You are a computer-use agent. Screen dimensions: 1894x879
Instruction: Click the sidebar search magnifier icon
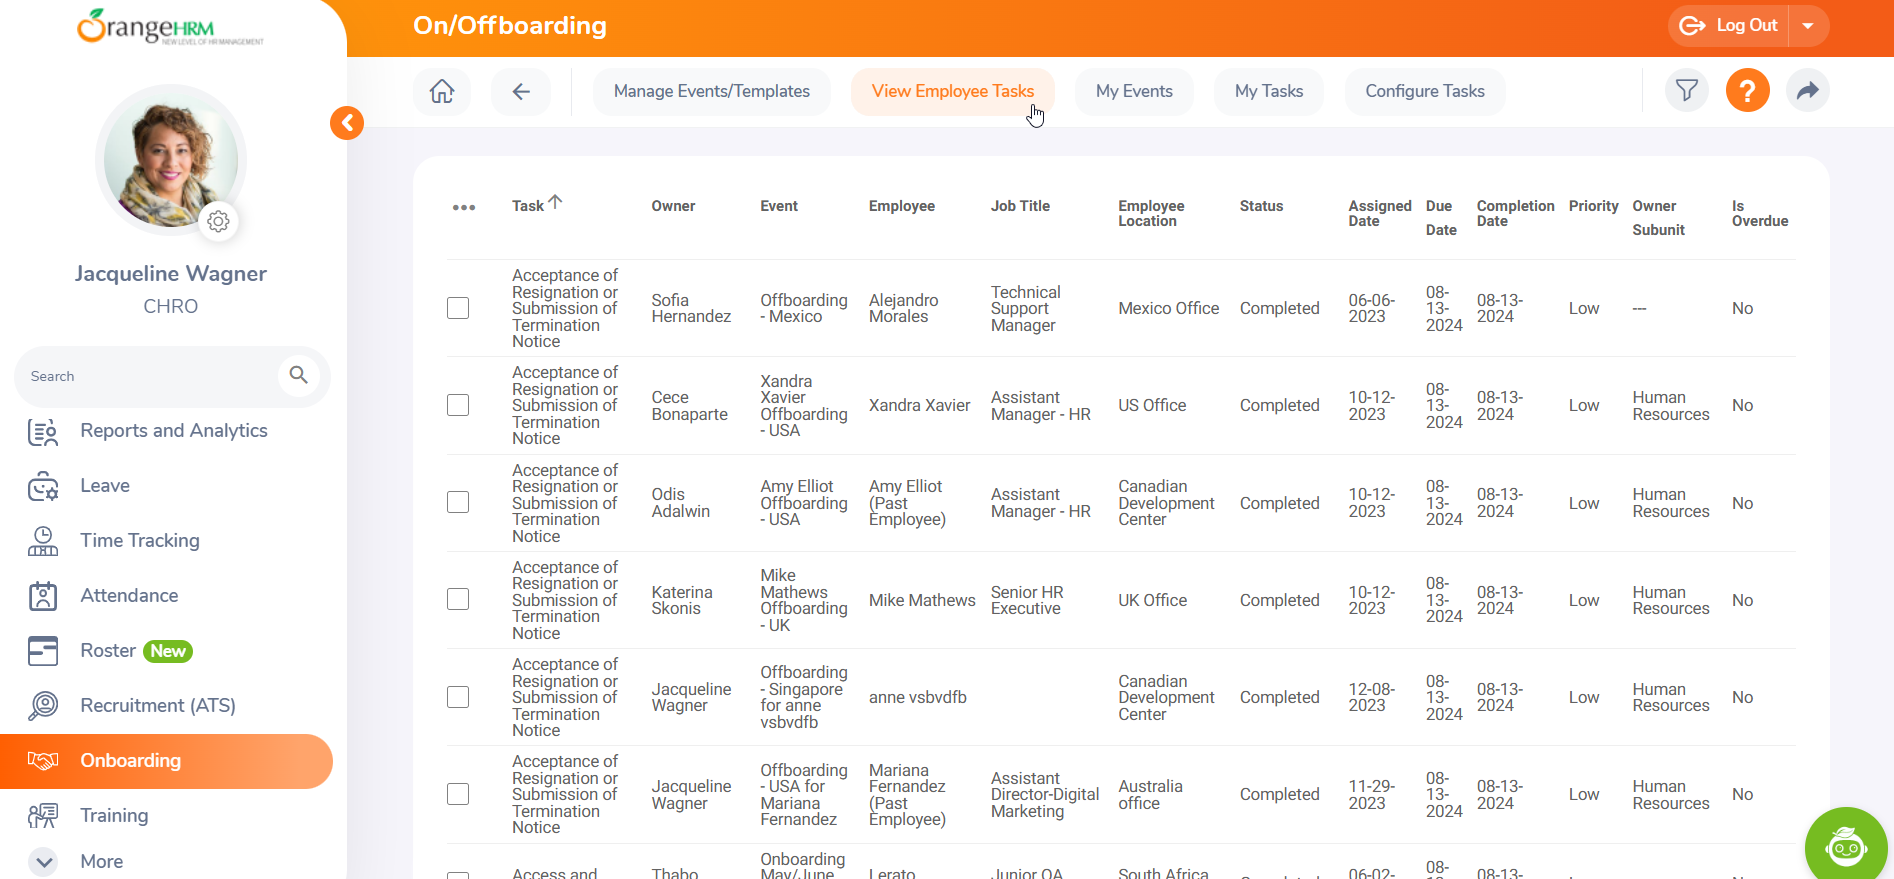coord(298,375)
